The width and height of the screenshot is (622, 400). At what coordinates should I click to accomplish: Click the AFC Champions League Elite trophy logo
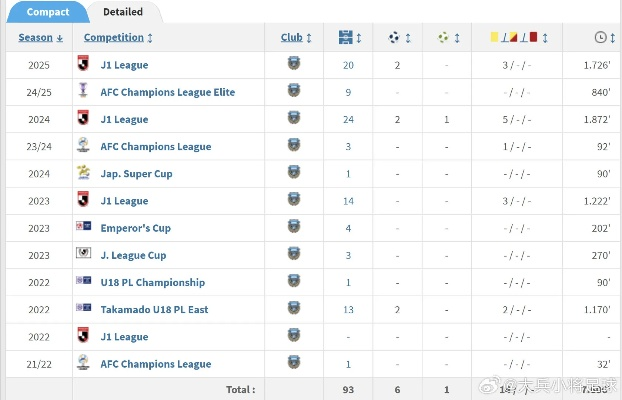coord(83,92)
